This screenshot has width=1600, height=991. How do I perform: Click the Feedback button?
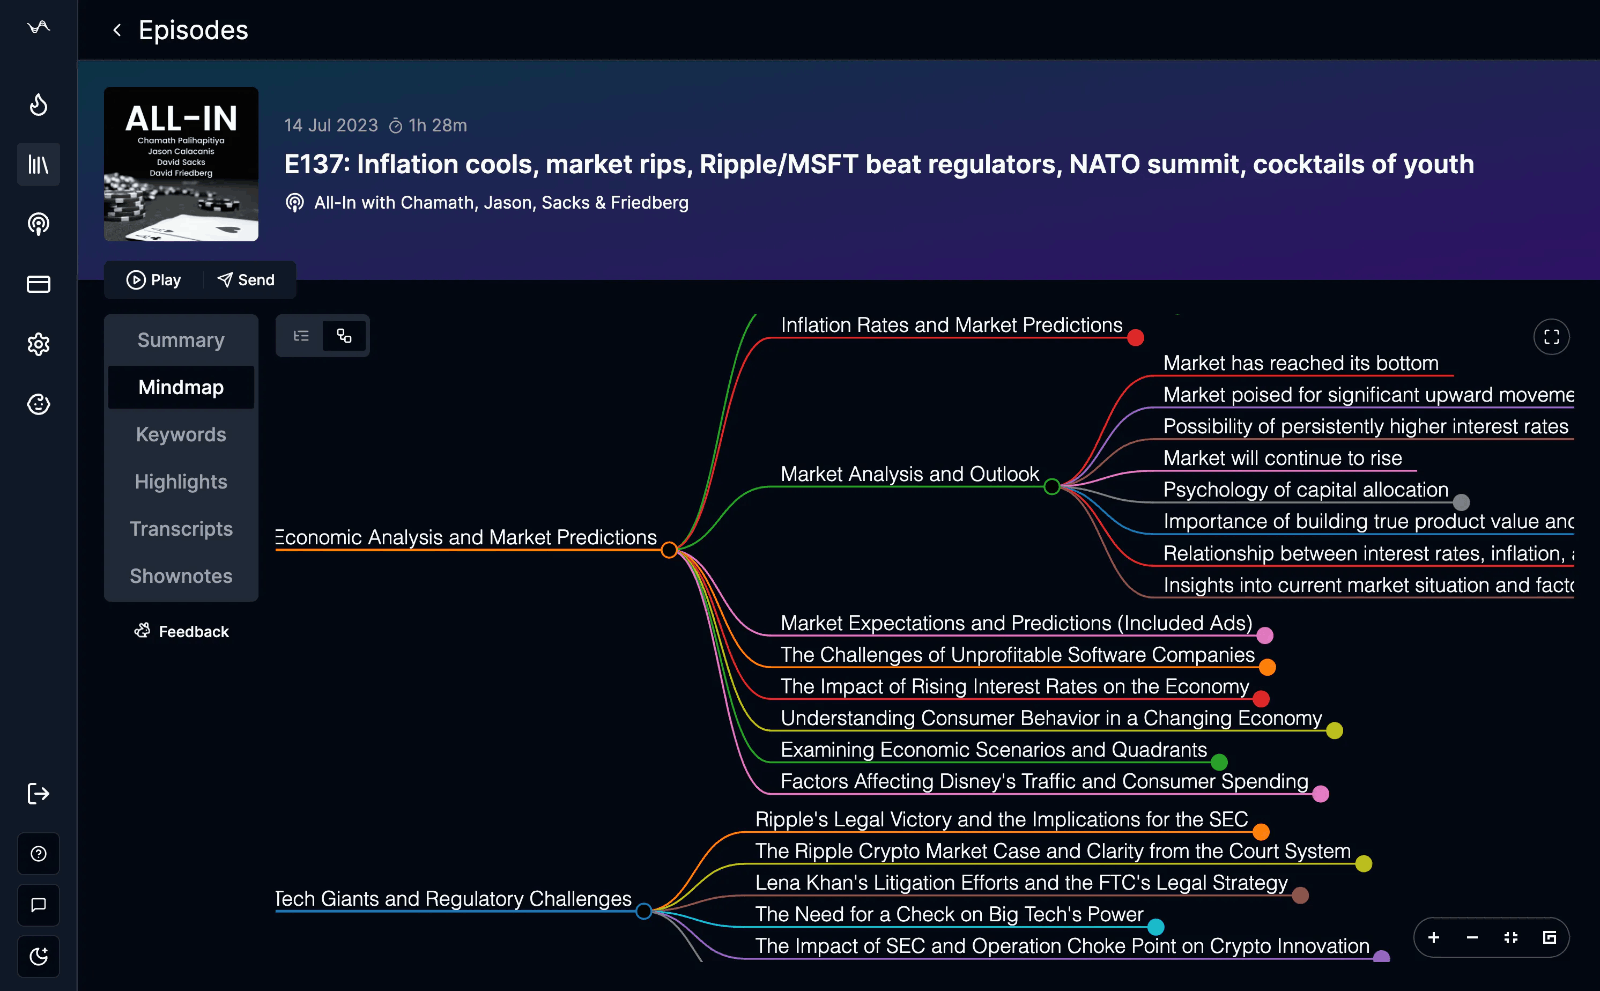pos(181,632)
